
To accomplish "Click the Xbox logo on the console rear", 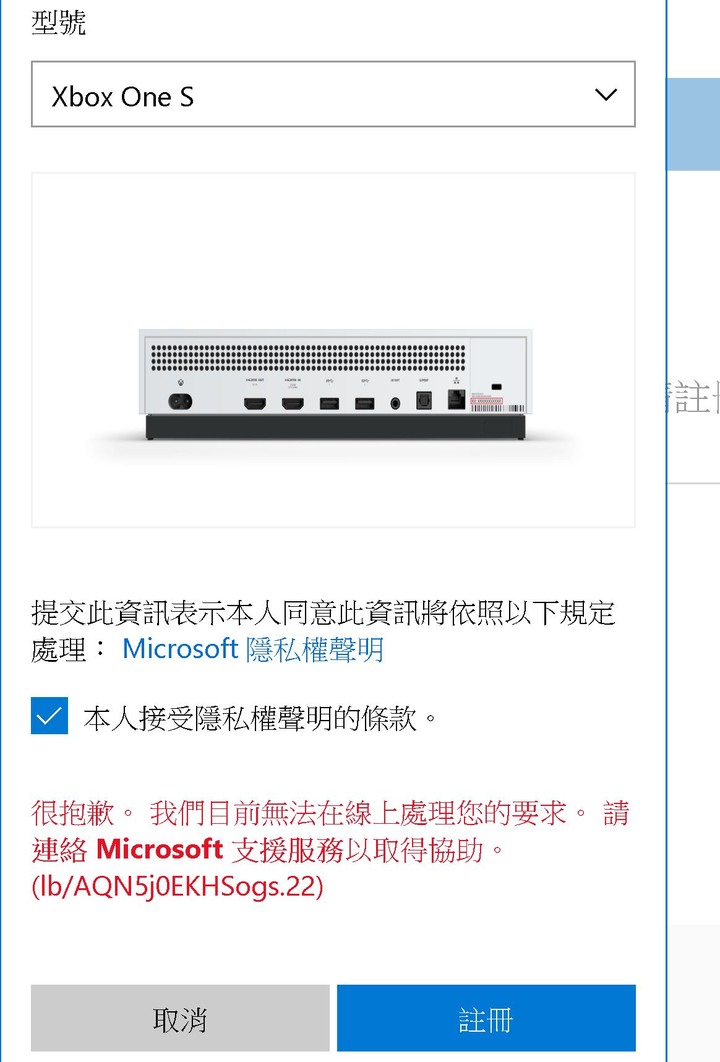I will point(180,383).
